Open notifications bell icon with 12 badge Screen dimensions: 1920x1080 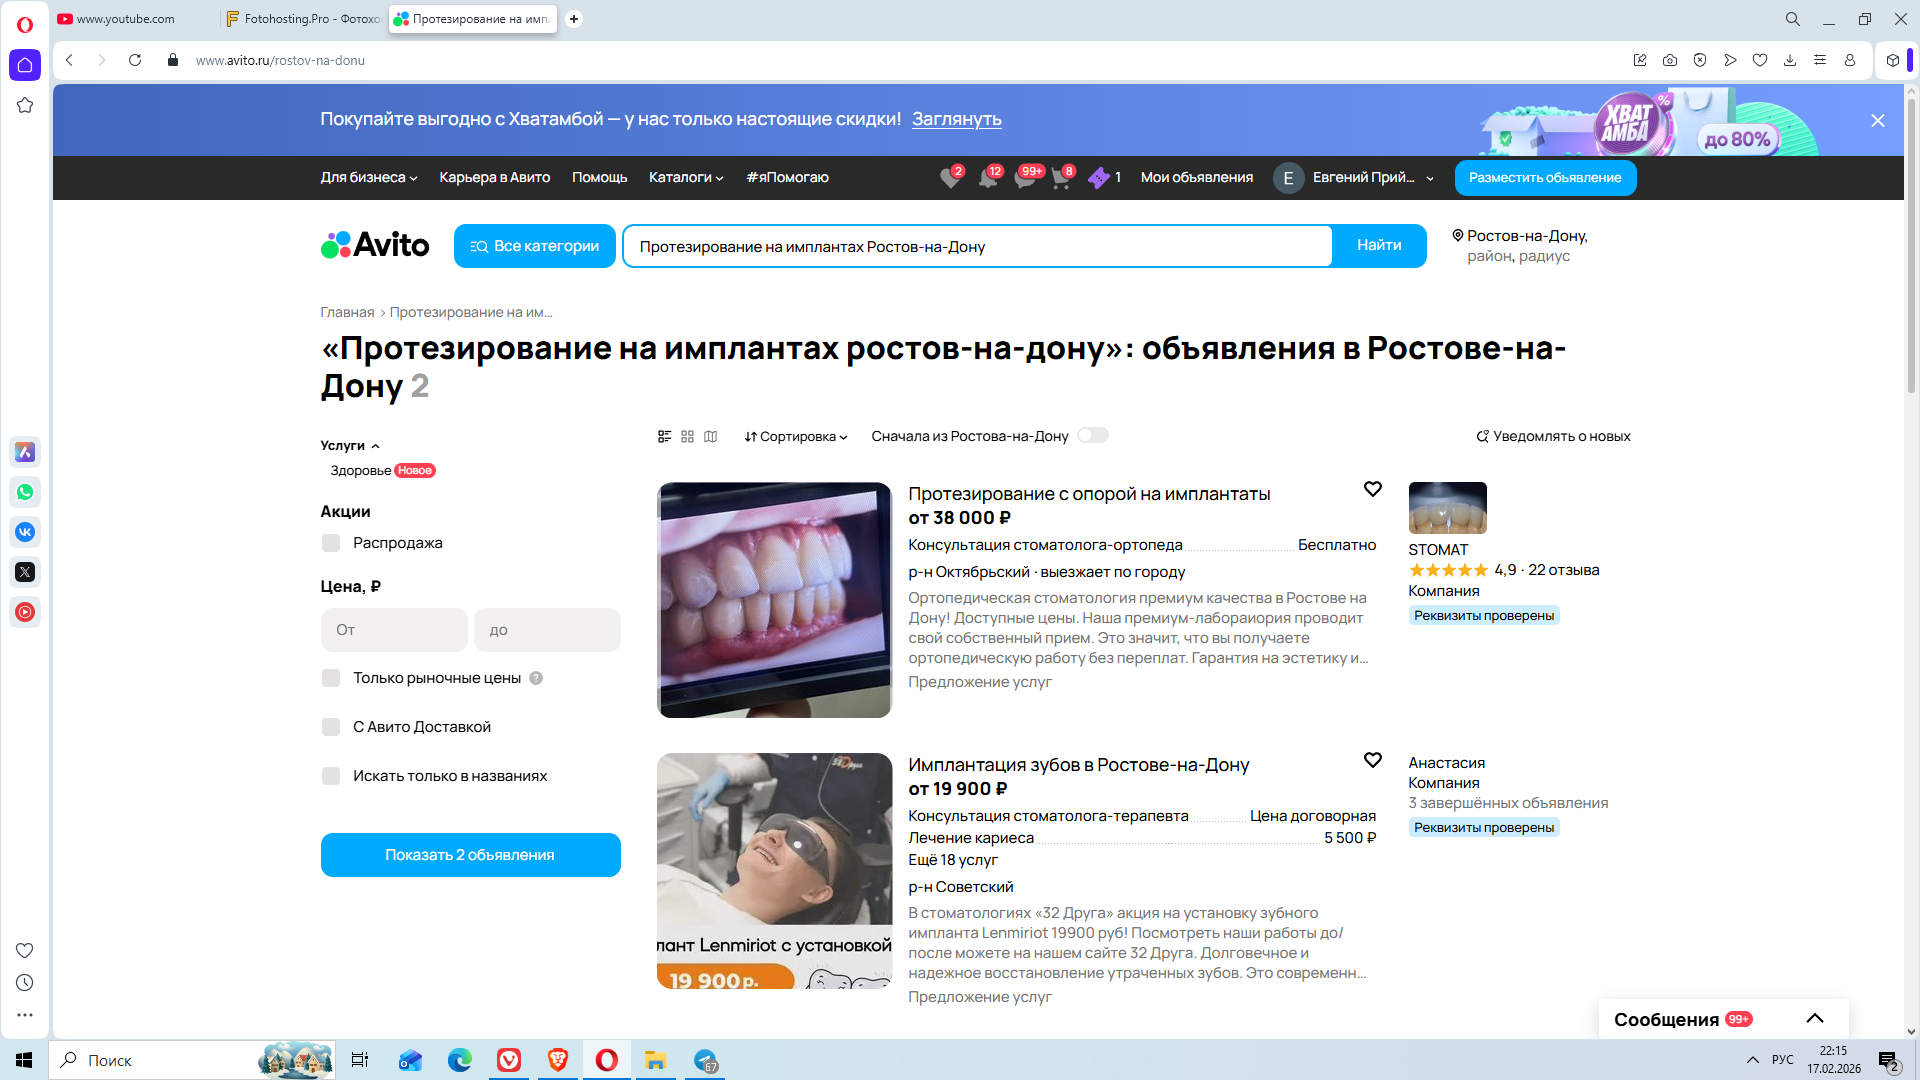(x=987, y=178)
